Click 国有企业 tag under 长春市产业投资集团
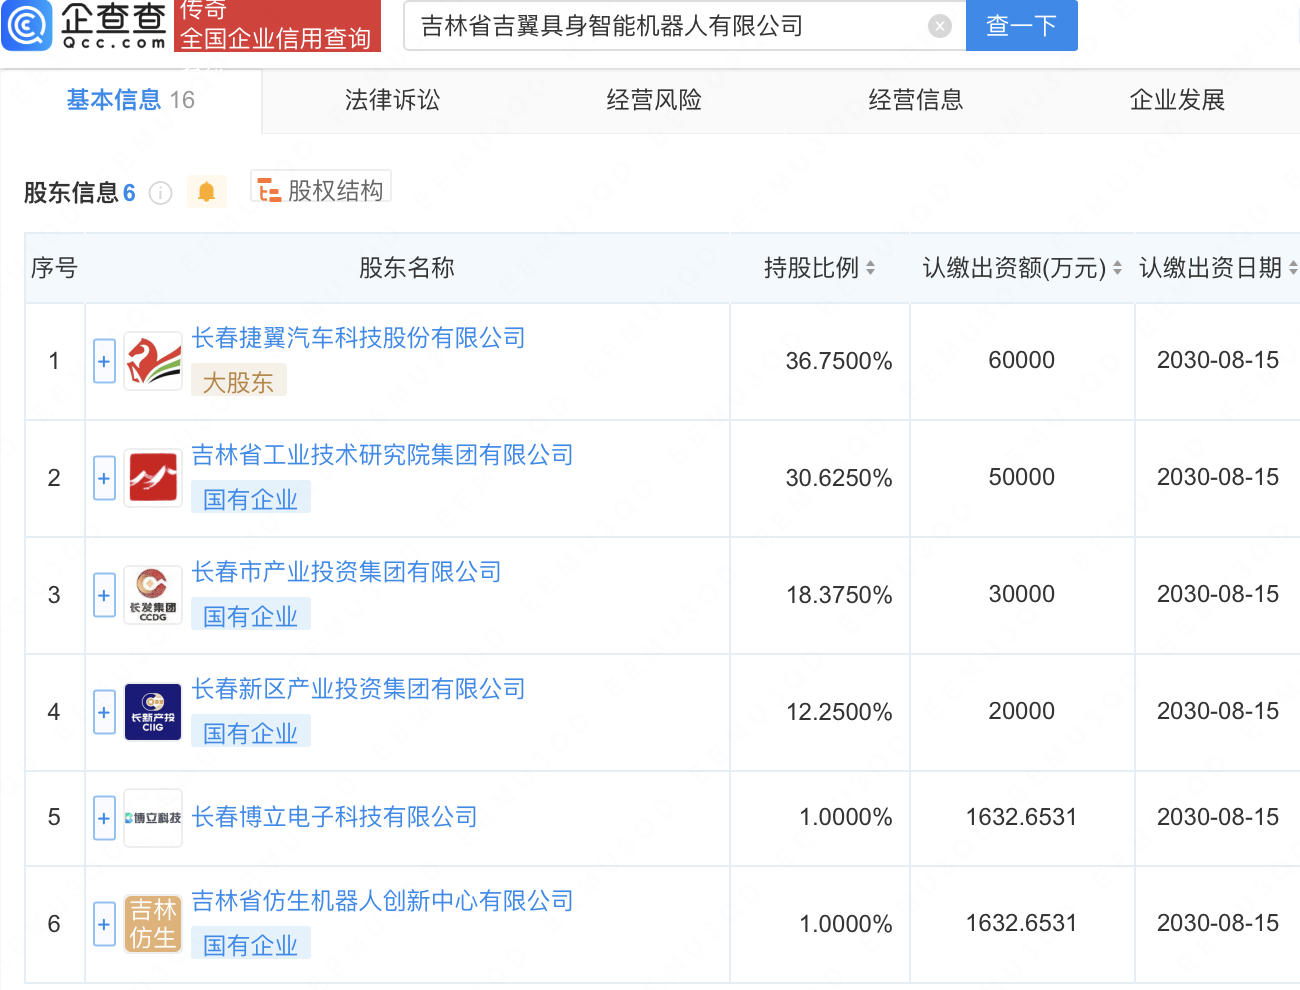The height and width of the screenshot is (990, 1300). pos(251,616)
